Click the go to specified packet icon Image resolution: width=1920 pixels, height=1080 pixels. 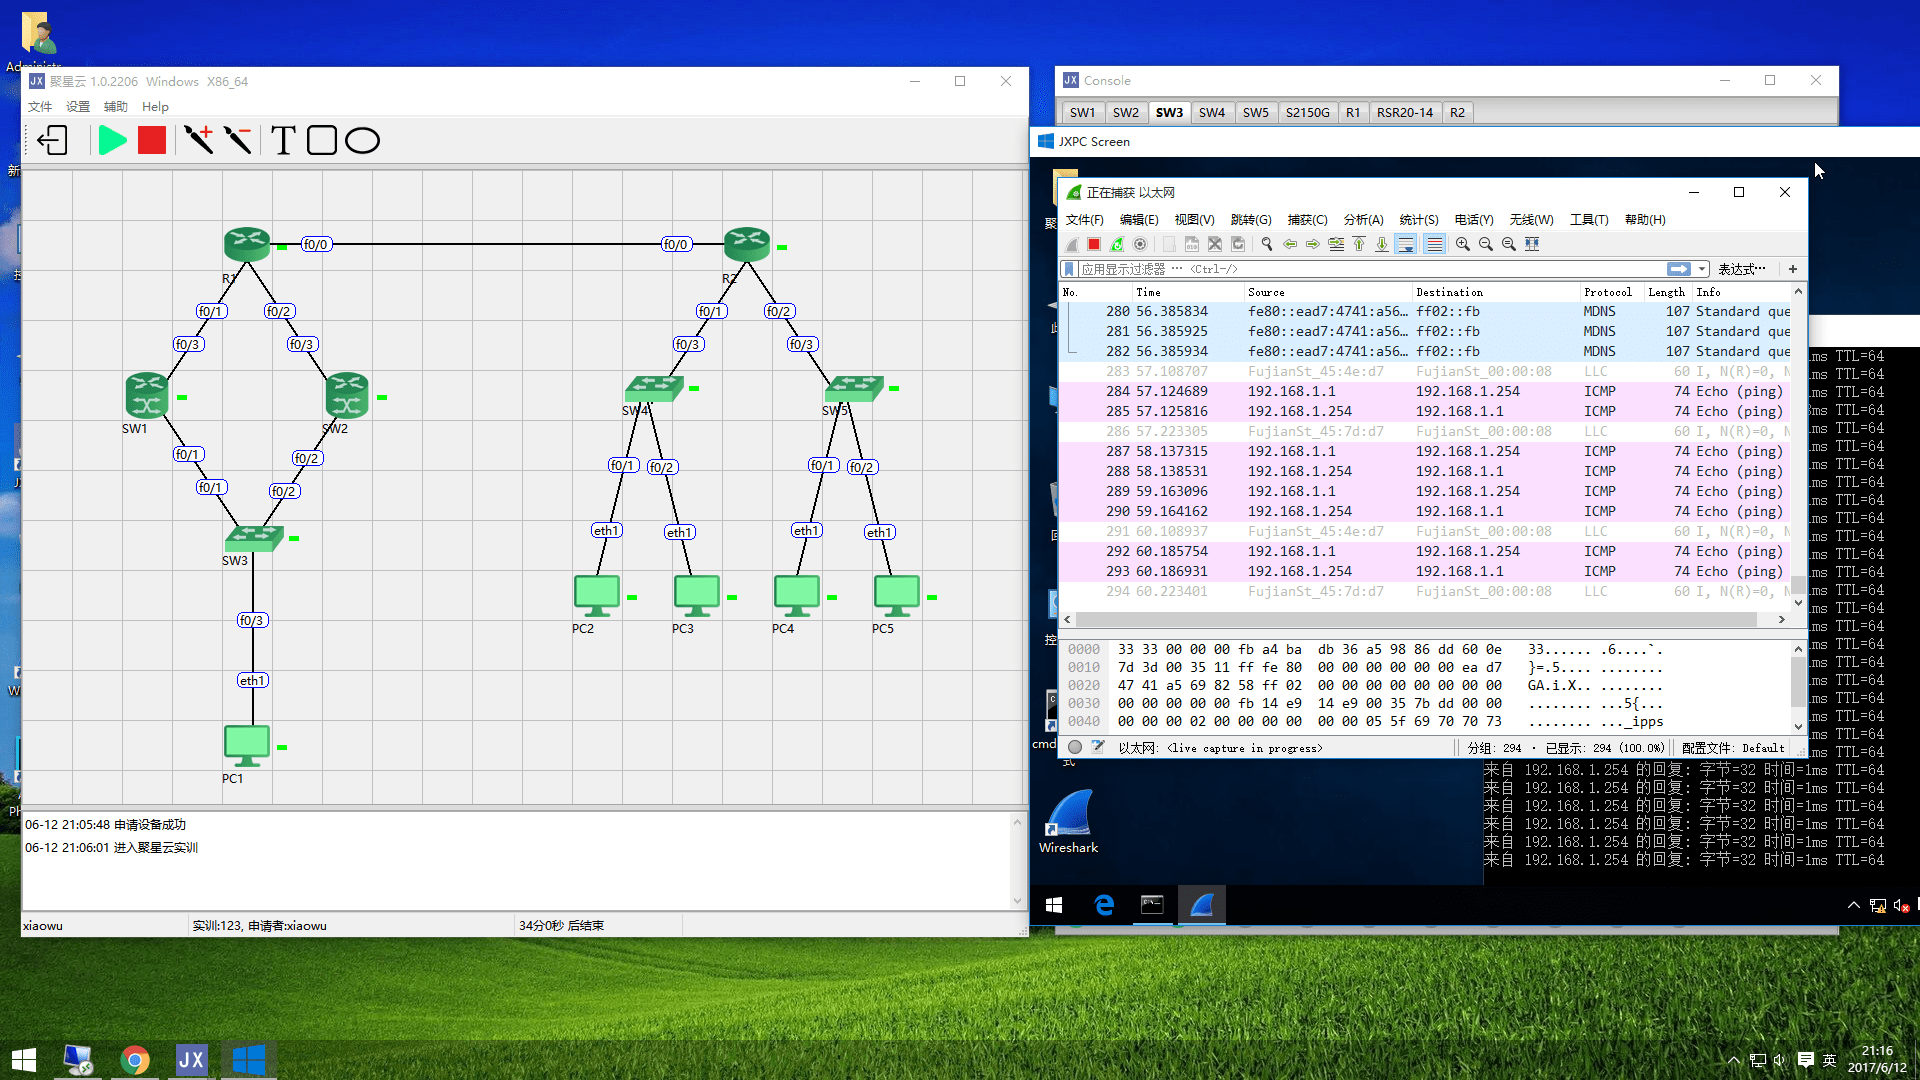(1336, 244)
